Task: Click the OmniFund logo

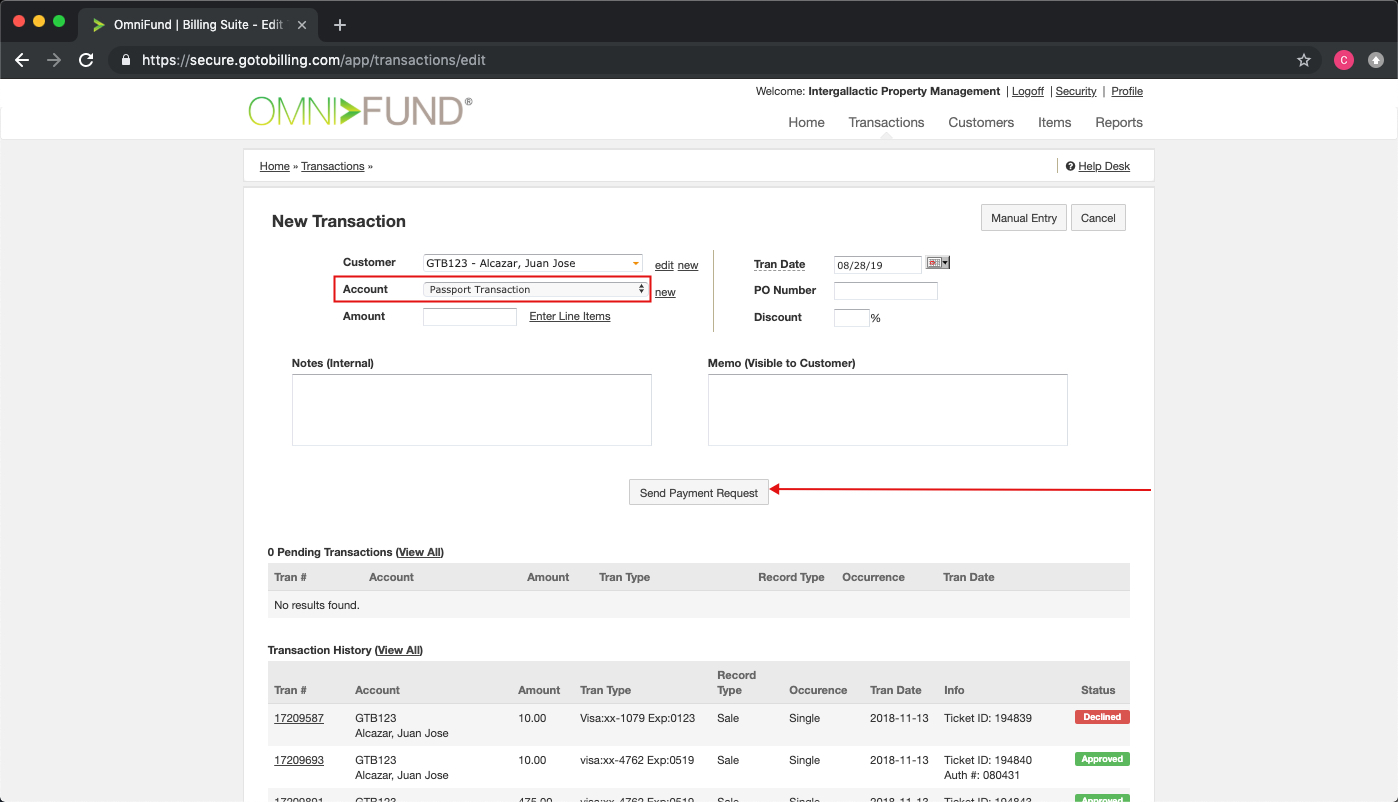Action: coord(360,110)
